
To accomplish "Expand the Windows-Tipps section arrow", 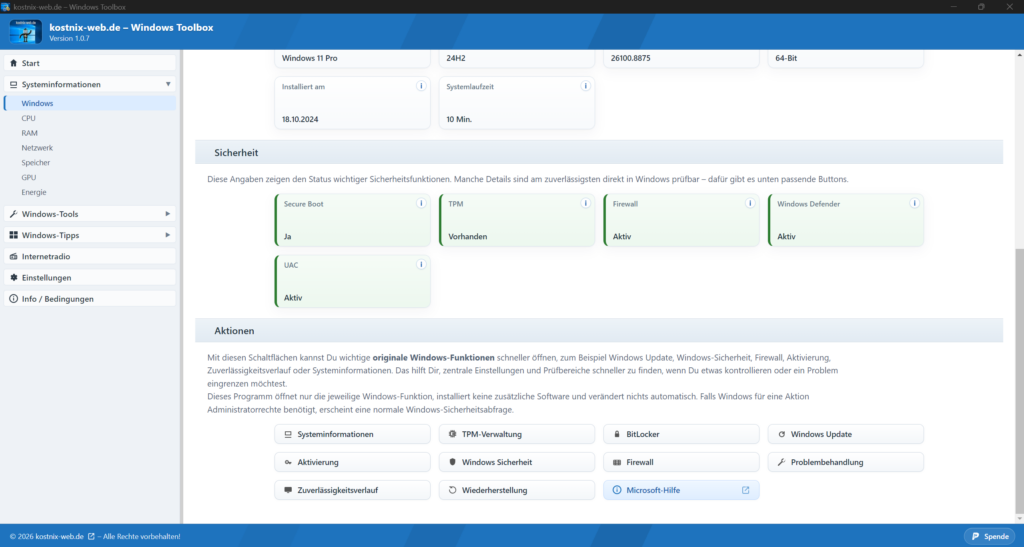I will pyautogui.click(x=168, y=235).
